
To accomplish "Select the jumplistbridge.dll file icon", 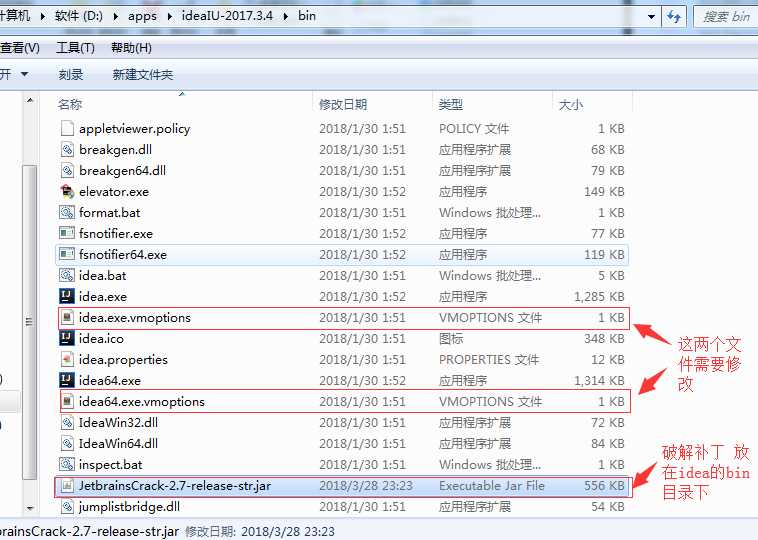I will (67, 507).
